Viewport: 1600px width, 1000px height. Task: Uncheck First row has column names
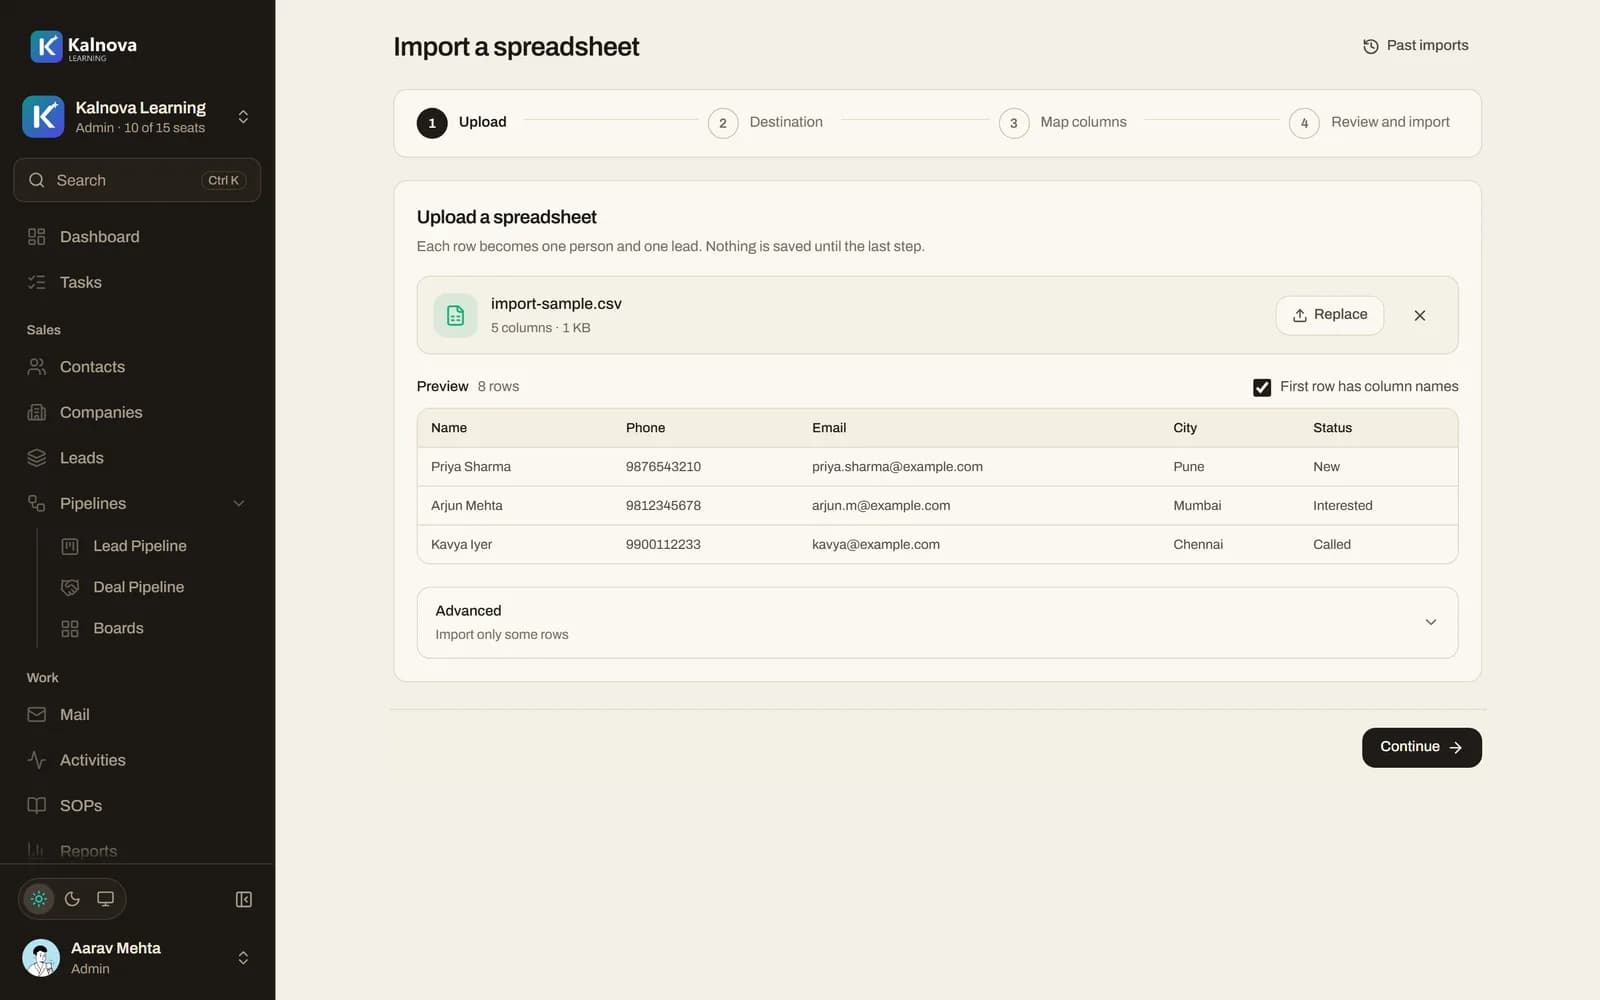[1262, 387]
